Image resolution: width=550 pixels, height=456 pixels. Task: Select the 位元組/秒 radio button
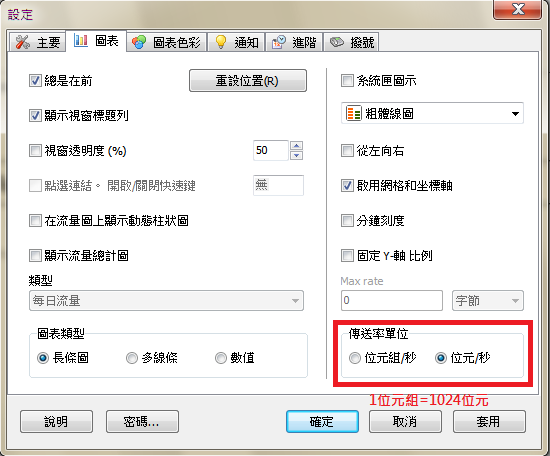click(355, 358)
